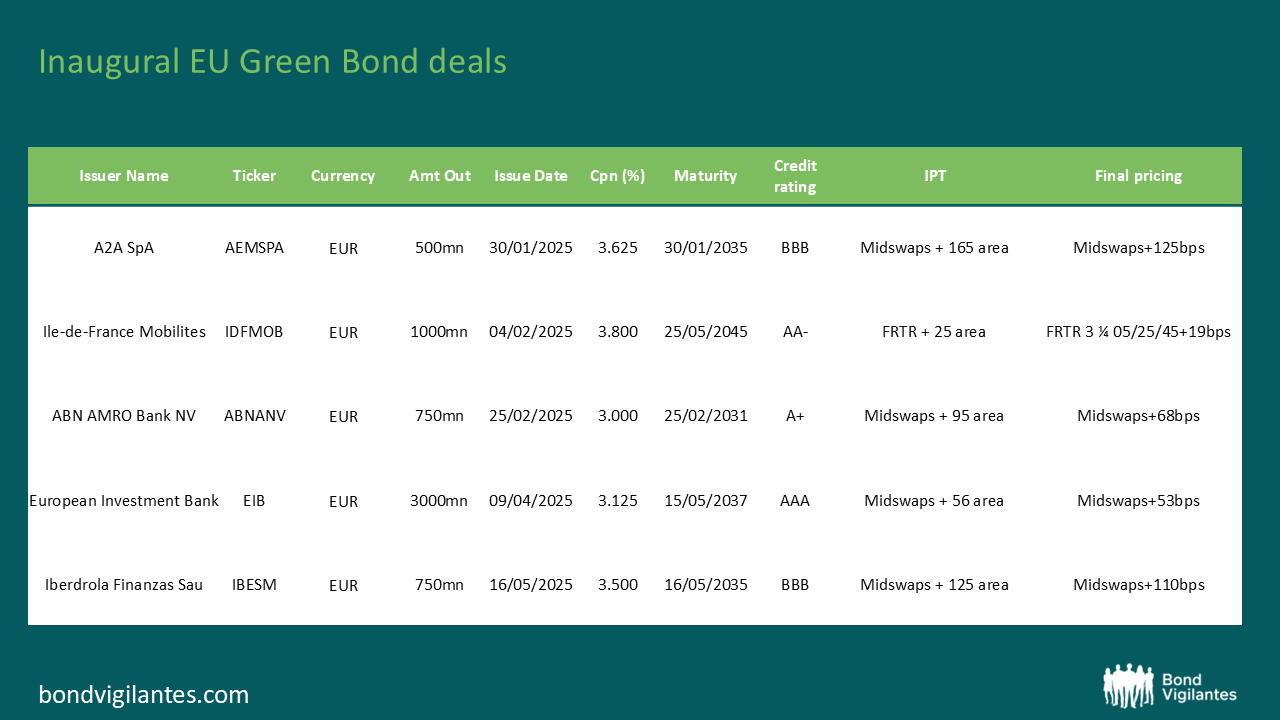Click maturity date '15/05/2037'

pos(706,501)
